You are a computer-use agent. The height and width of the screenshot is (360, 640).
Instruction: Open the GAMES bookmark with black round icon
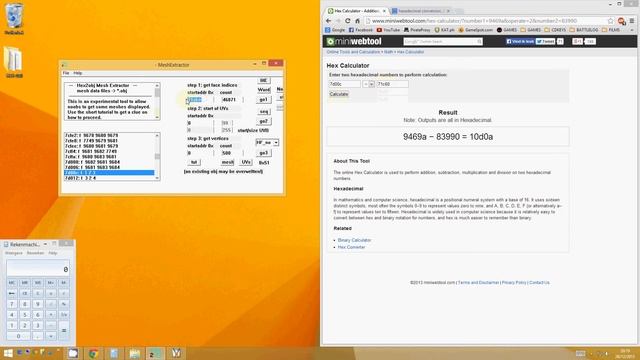coord(507,30)
